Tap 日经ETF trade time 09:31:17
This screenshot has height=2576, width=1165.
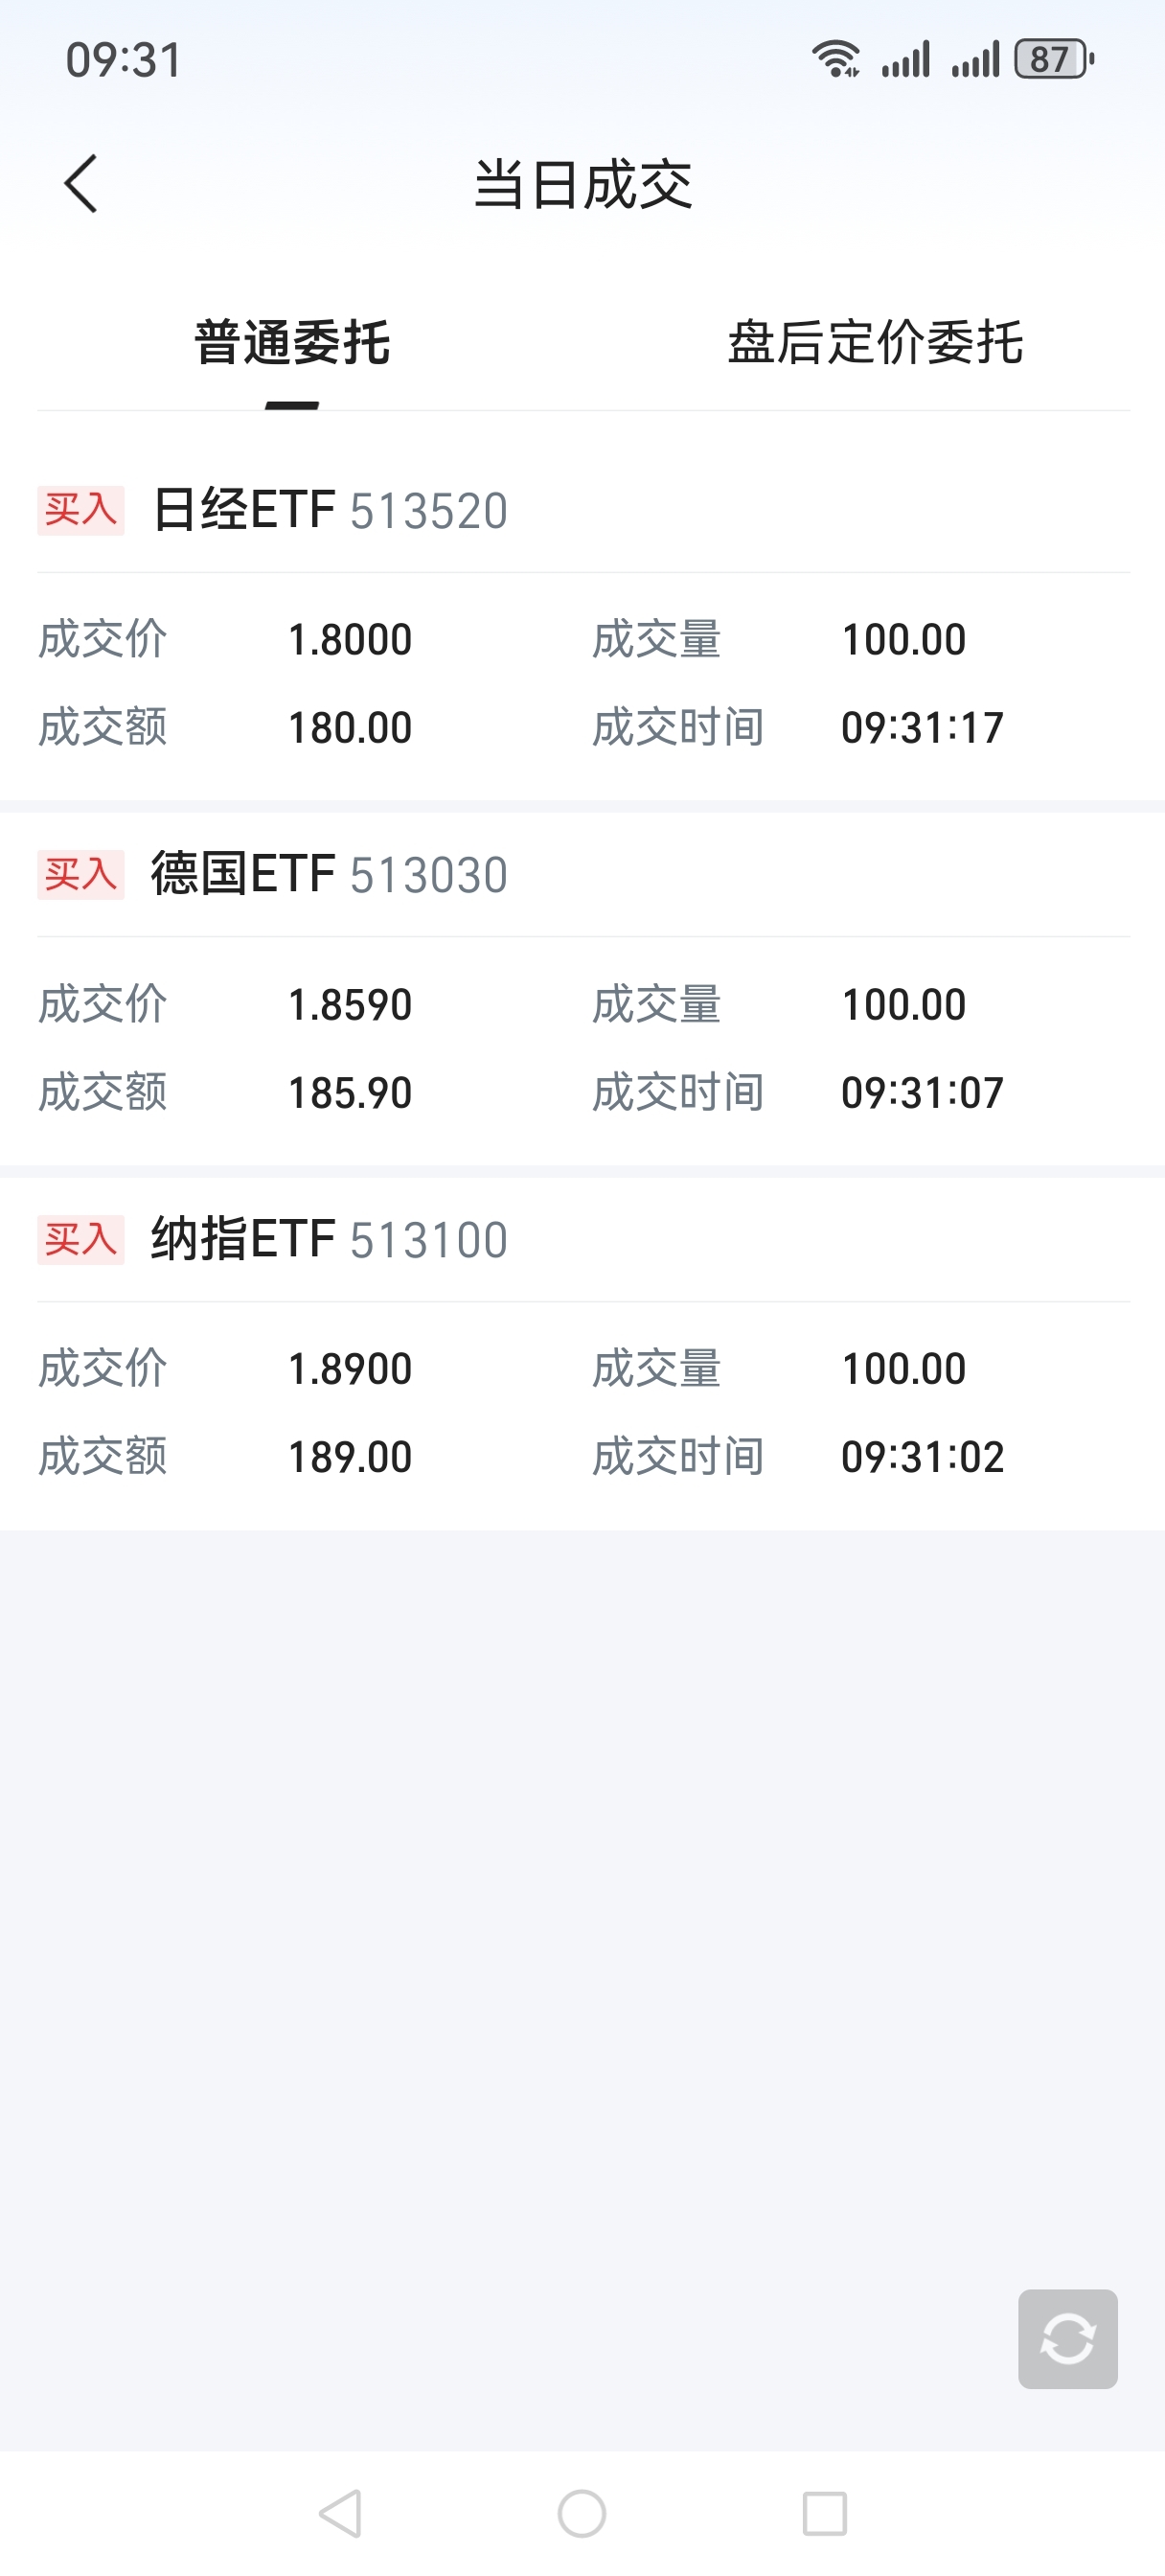[x=922, y=728]
